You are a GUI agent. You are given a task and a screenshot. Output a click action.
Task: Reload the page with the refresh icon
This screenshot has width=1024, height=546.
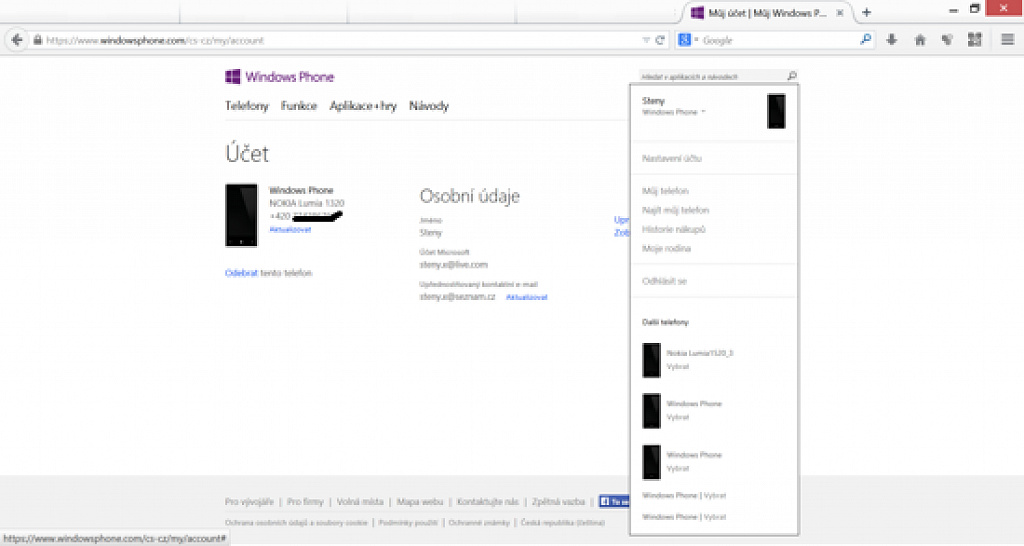pos(660,40)
